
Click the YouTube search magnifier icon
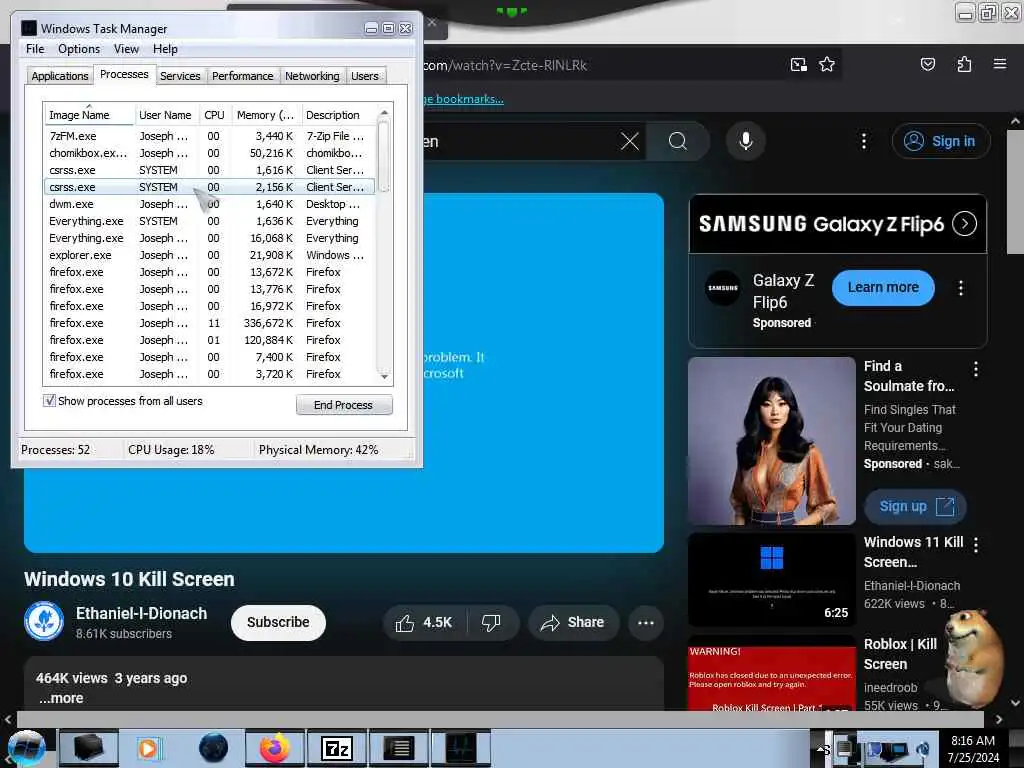(677, 141)
